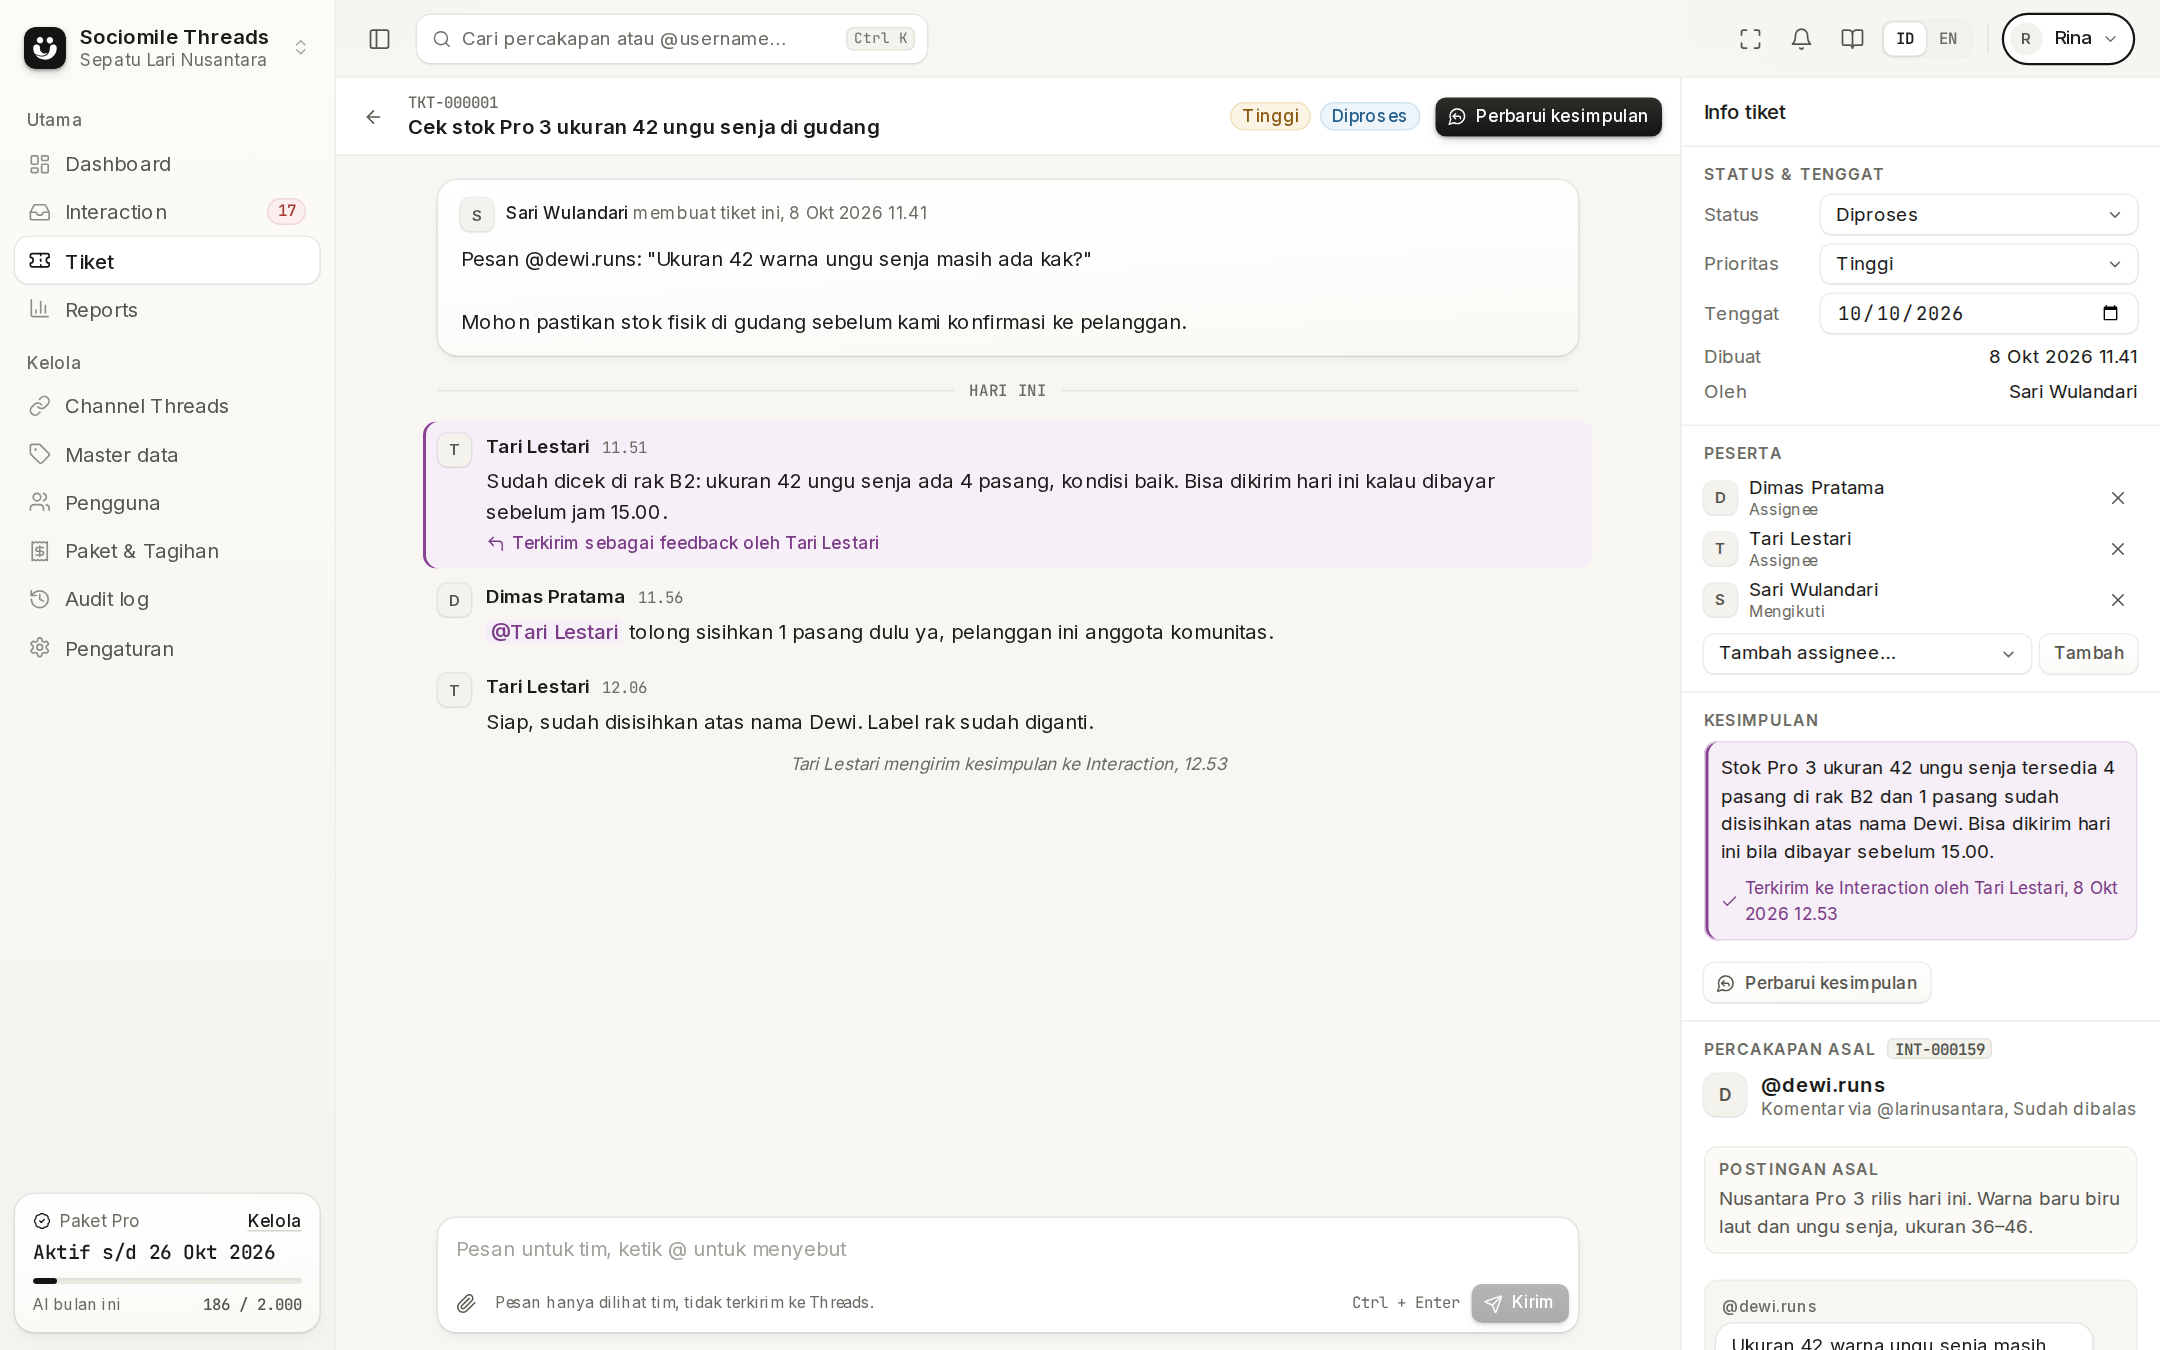Open the Status dropdown
Screen dimensions: 2160x1350
(x=1978, y=215)
